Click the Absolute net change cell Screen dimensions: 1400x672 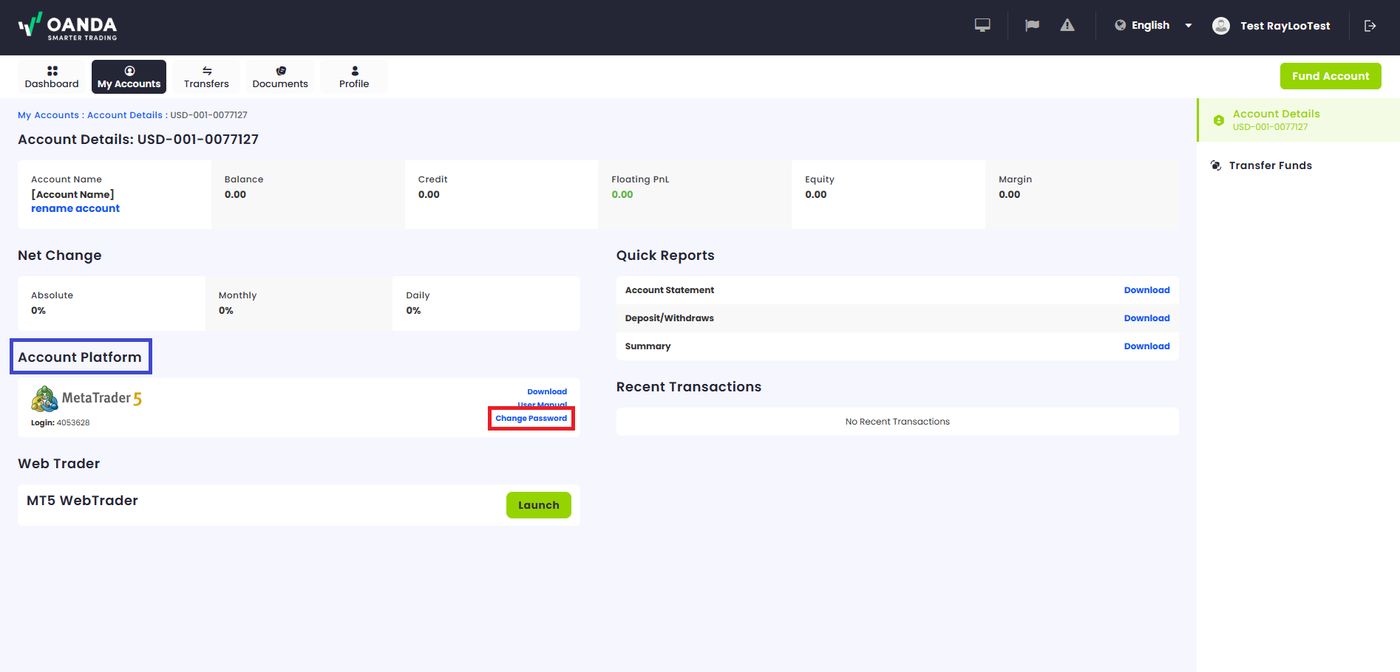(111, 303)
